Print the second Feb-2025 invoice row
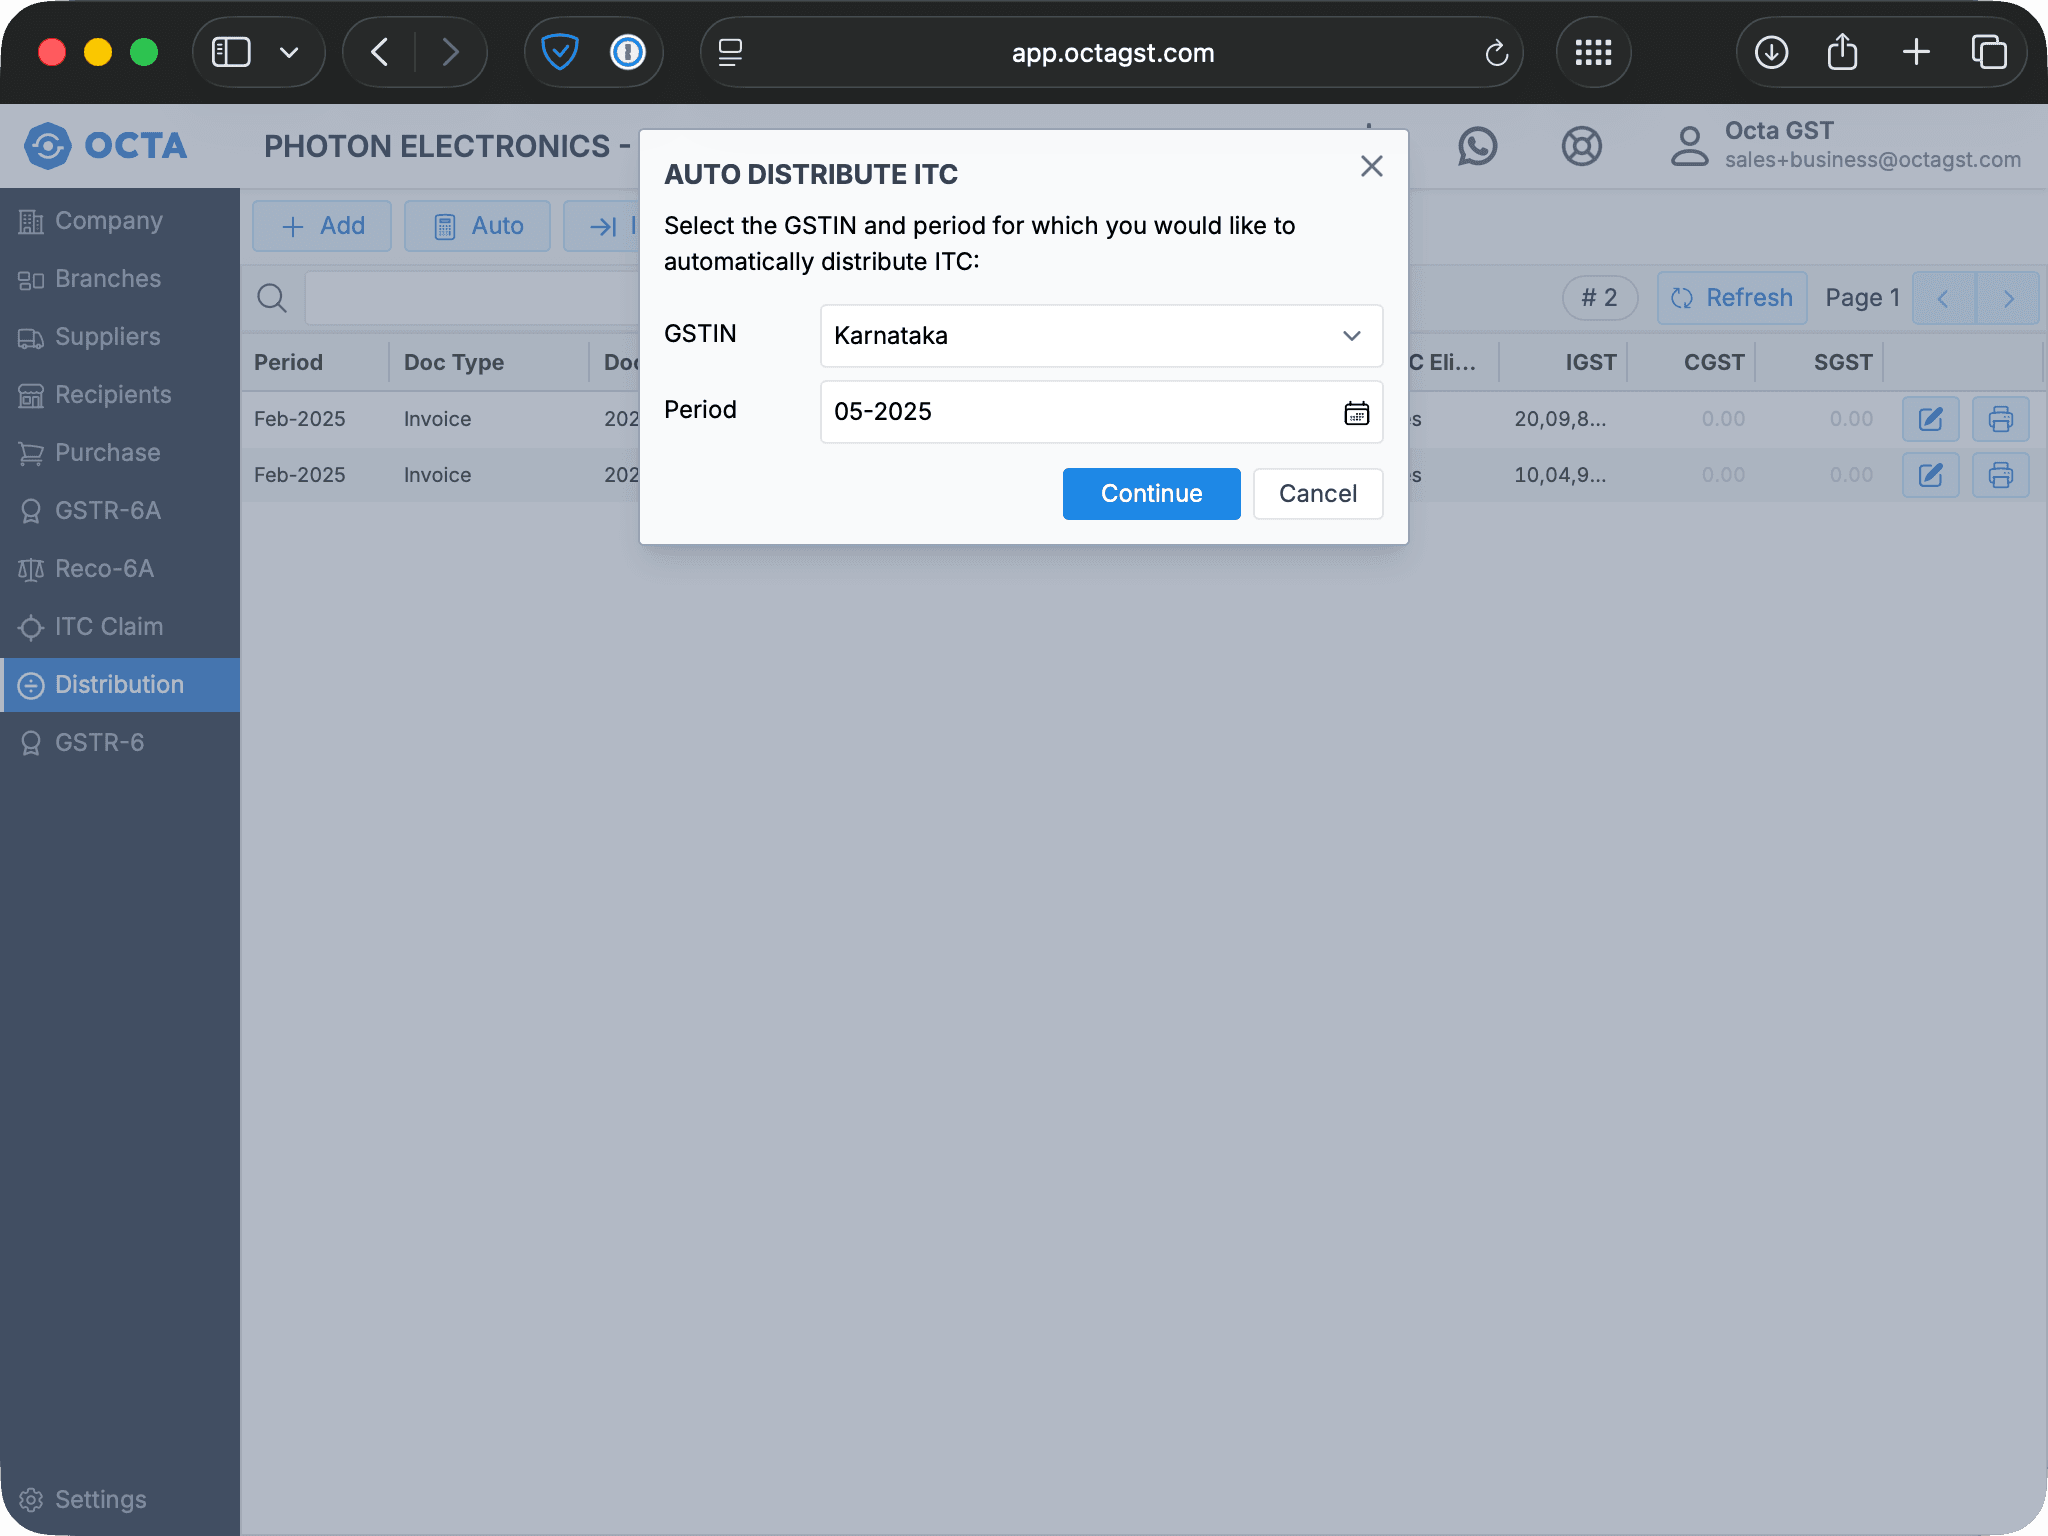This screenshot has height=1536, width=2048. click(2000, 475)
